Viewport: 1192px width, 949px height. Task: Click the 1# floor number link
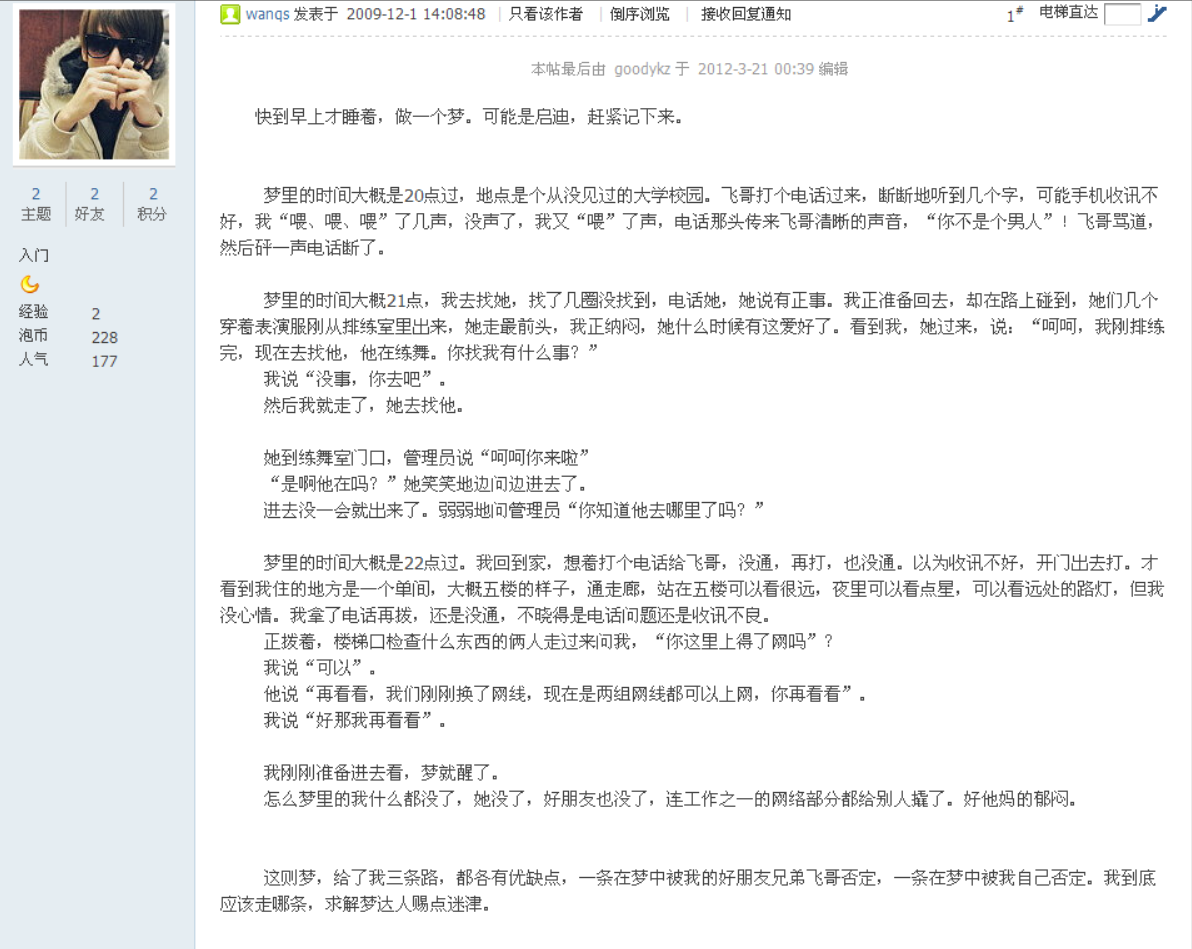1015,14
